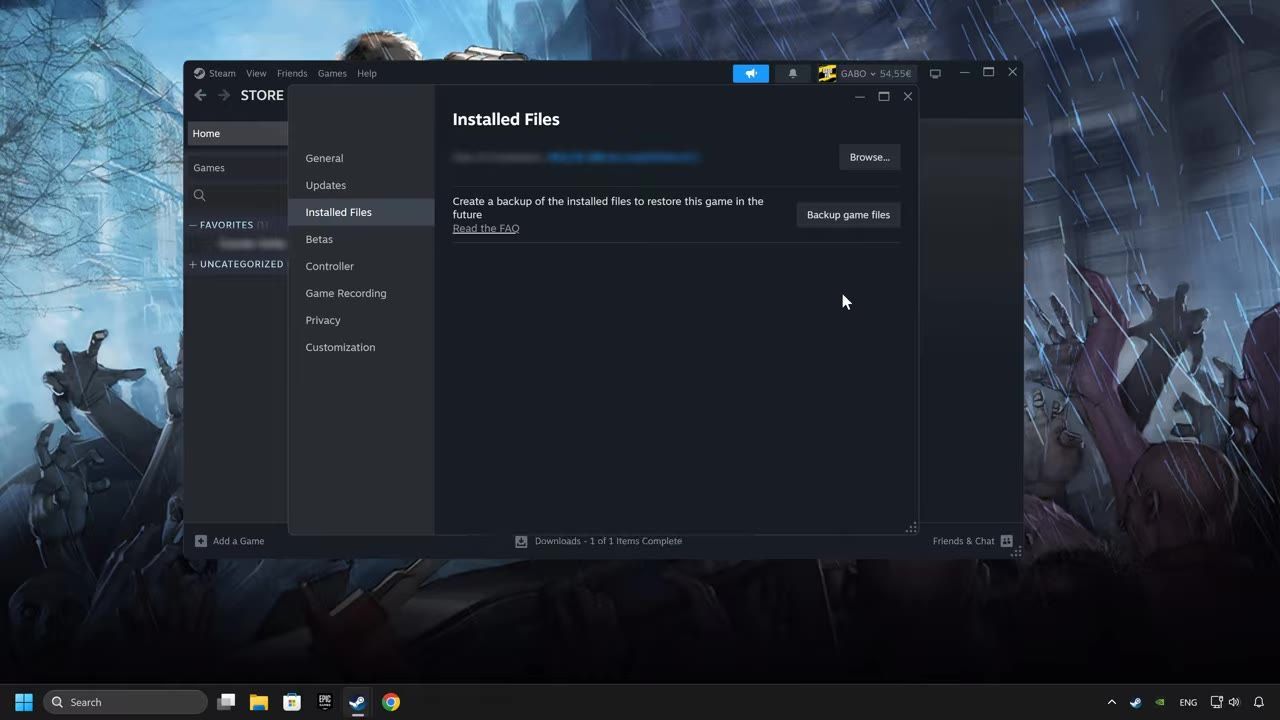Click Add a Game label
1280x720 pixels.
tap(238, 541)
